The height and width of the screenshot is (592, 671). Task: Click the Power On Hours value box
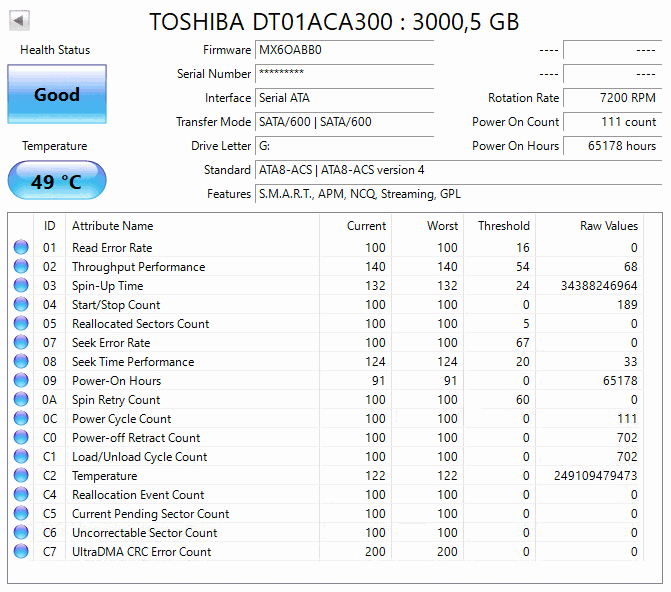pos(612,146)
